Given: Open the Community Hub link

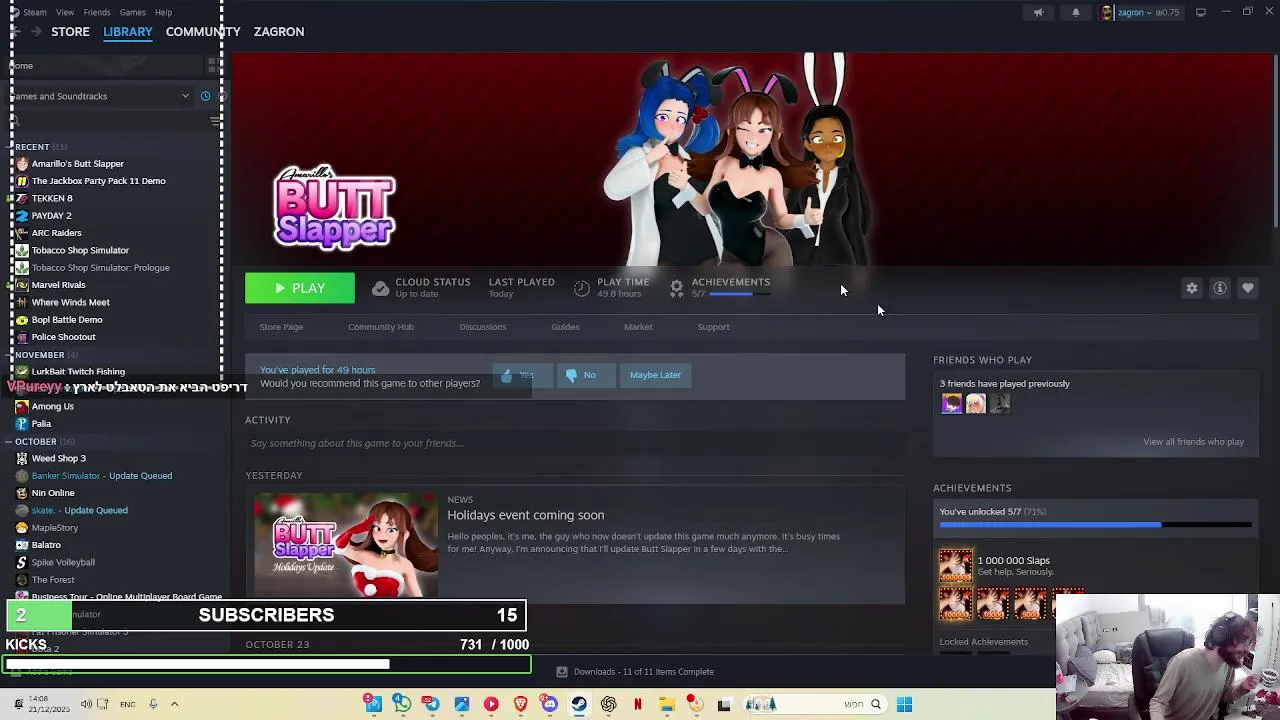Looking at the screenshot, I should (381, 327).
